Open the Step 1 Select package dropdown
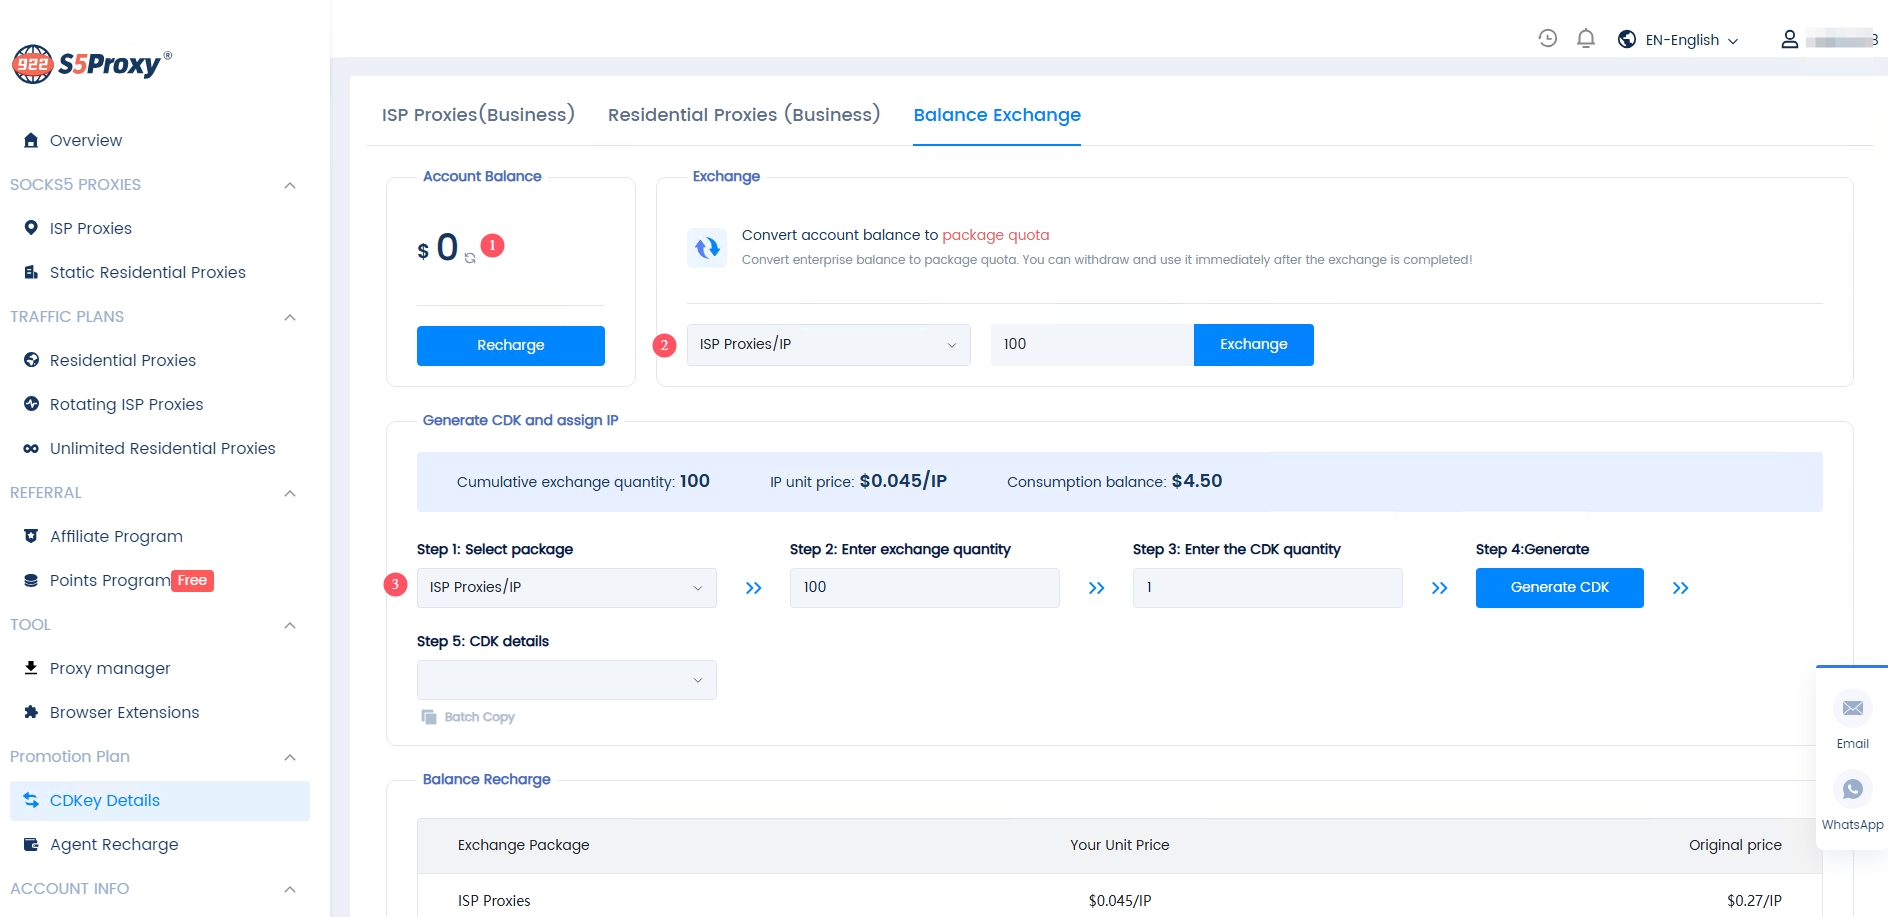1888x917 pixels. tap(566, 588)
